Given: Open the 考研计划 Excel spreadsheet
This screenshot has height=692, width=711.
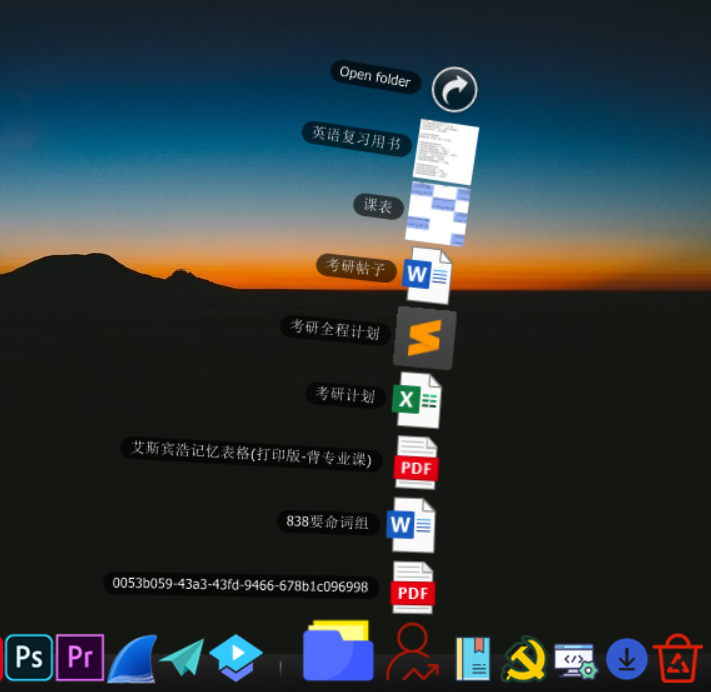Looking at the screenshot, I should pyautogui.click(x=416, y=400).
